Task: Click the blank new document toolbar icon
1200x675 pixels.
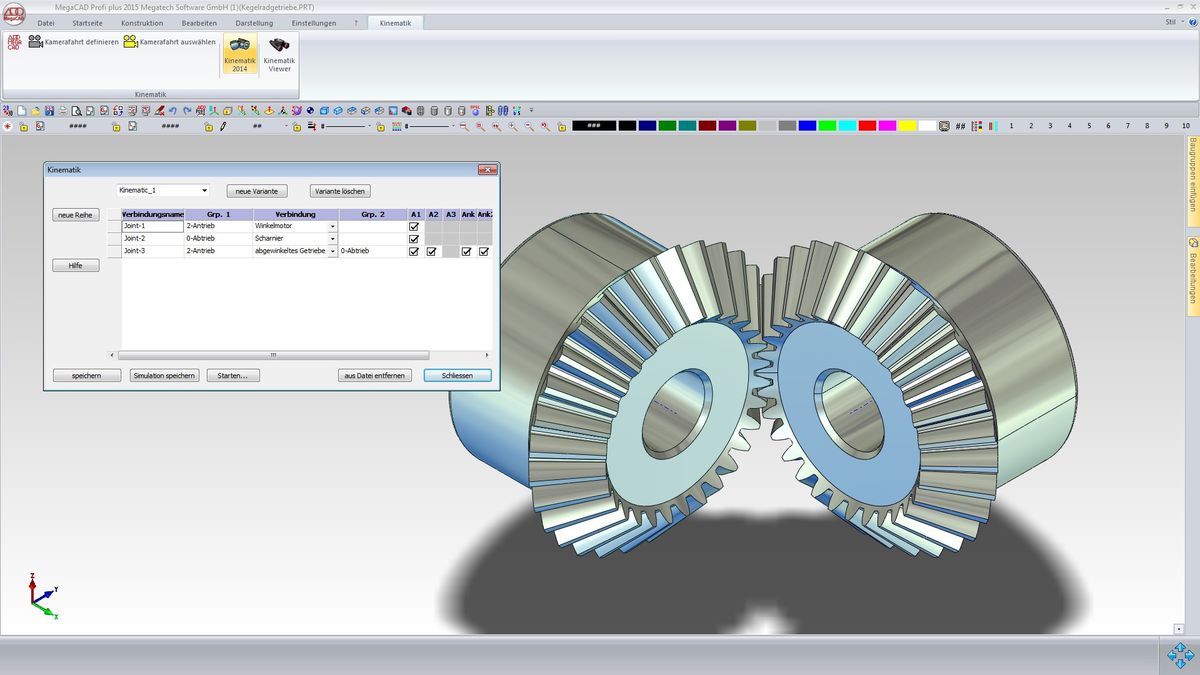Action: point(21,110)
